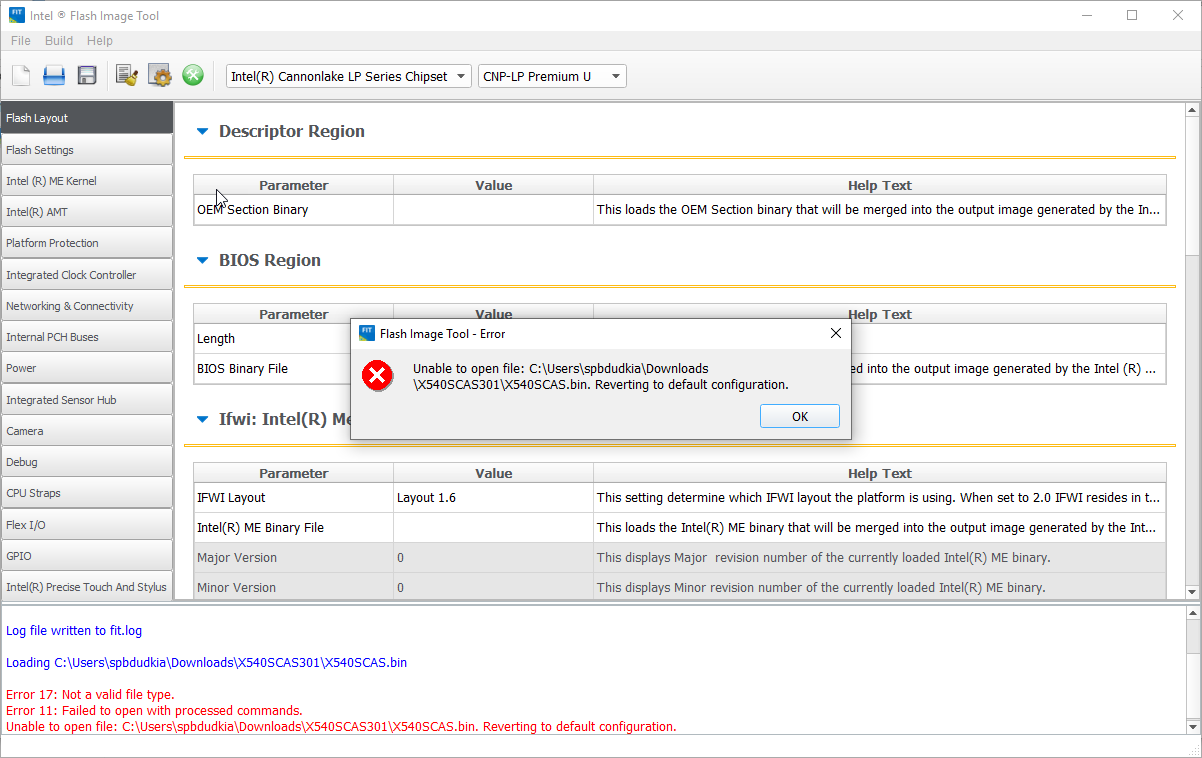Image resolution: width=1202 pixels, height=758 pixels.
Task: Collapse the Descriptor Region section
Action: tap(203, 131)
